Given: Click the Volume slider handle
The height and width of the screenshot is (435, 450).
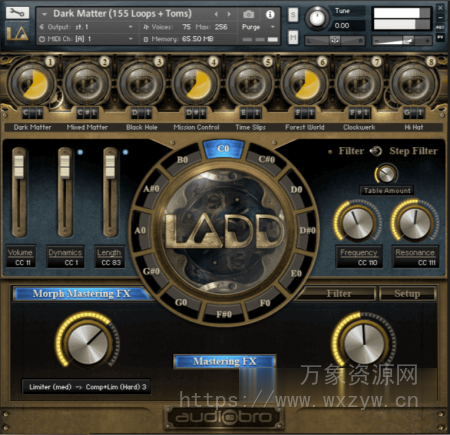Looking at the screenshot, I should 19,166.
